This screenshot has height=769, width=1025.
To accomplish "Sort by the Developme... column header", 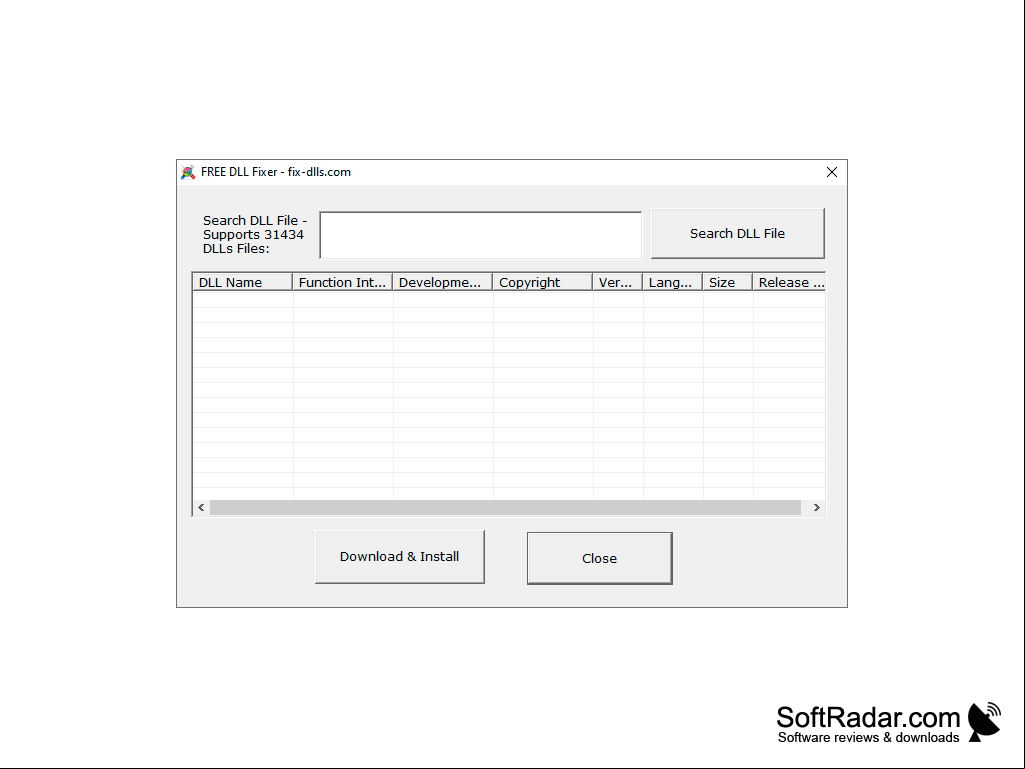I will [442, 282].
